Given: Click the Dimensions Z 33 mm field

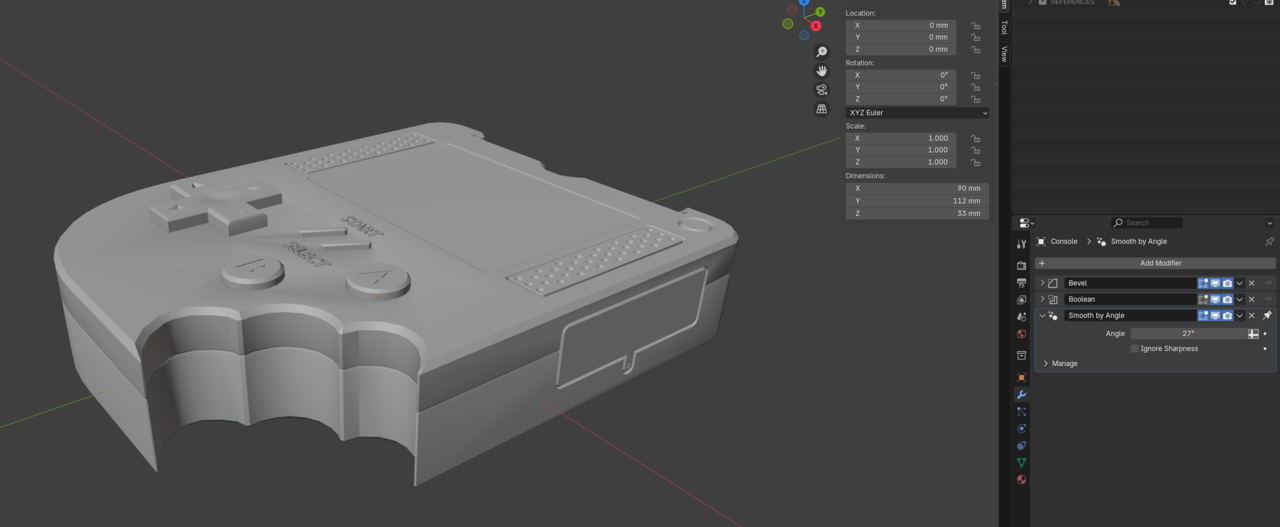Looking at the screenshot, I should point(917,213).
